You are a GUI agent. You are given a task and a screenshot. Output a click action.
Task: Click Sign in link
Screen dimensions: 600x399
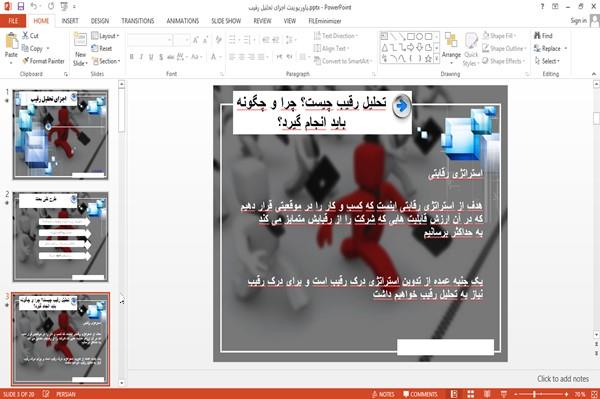[578, 21]
